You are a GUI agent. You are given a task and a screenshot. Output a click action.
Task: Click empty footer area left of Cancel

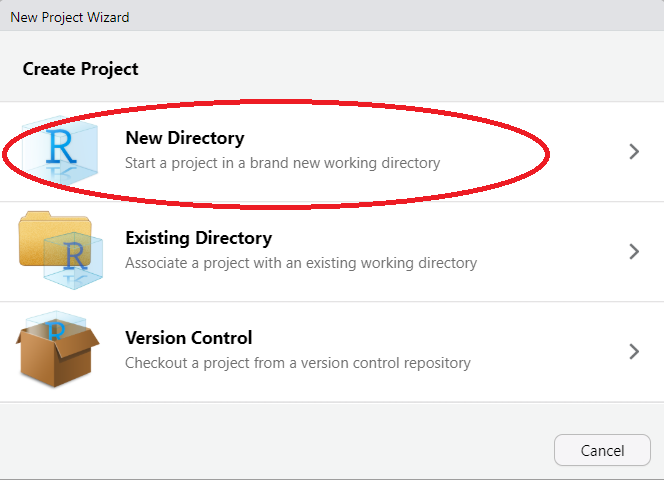tap(280, 450)
